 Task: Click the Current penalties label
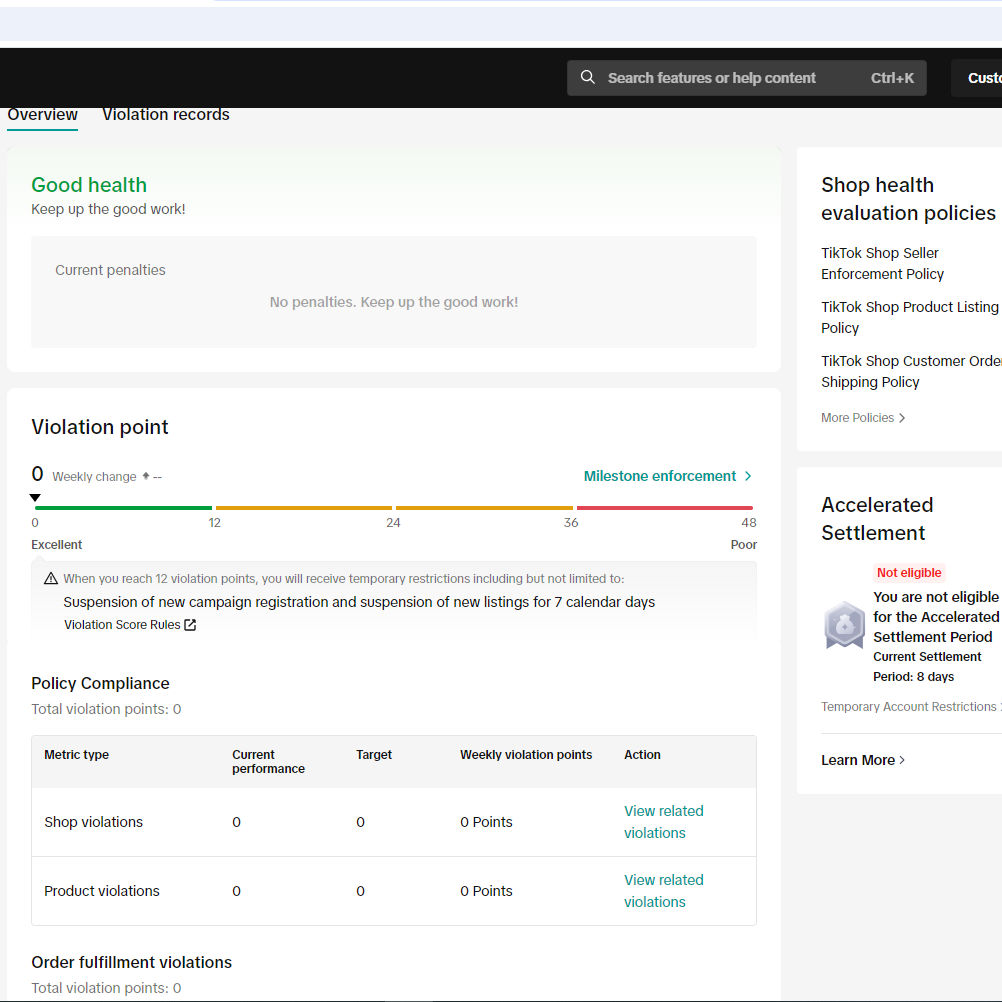point(110,270)
